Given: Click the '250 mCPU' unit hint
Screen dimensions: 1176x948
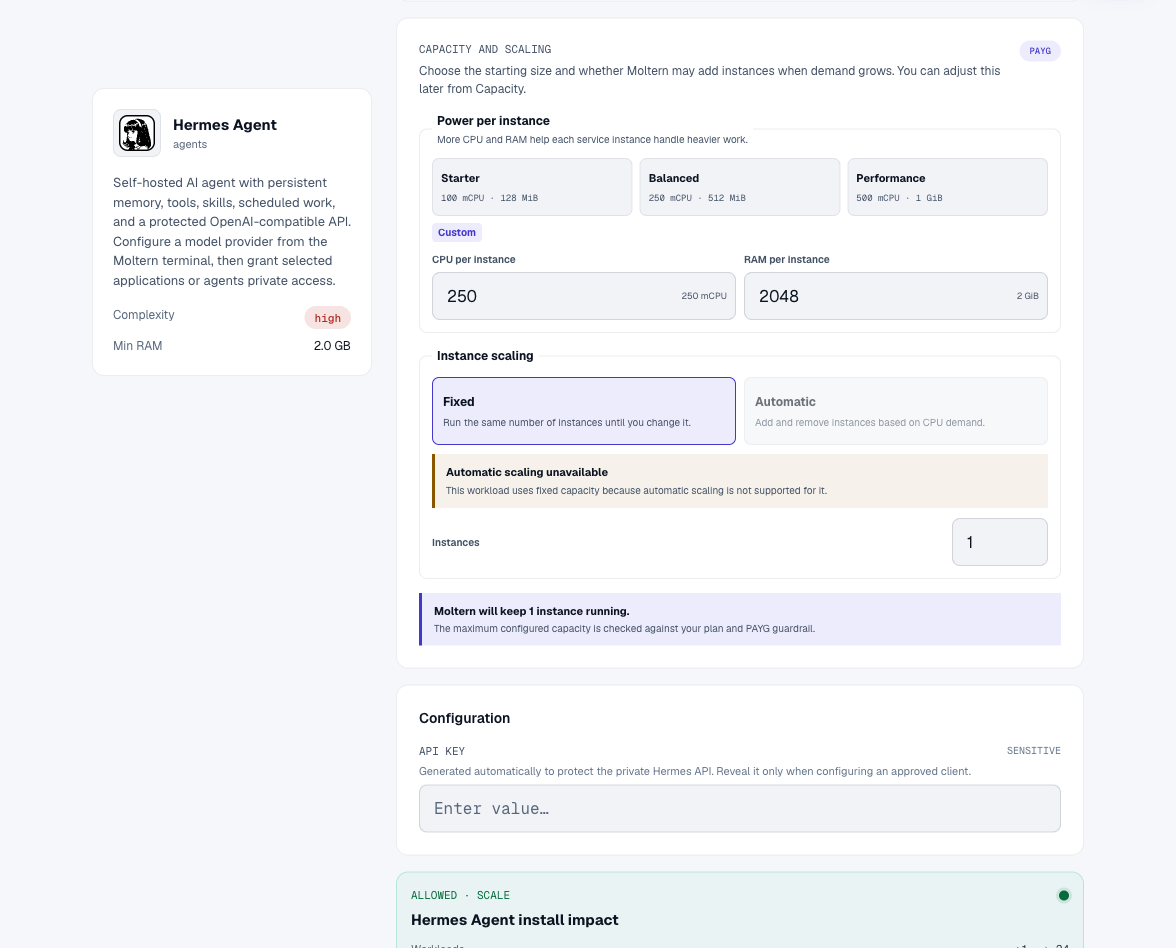Looking at the screenshot, I should coord(704,296).
